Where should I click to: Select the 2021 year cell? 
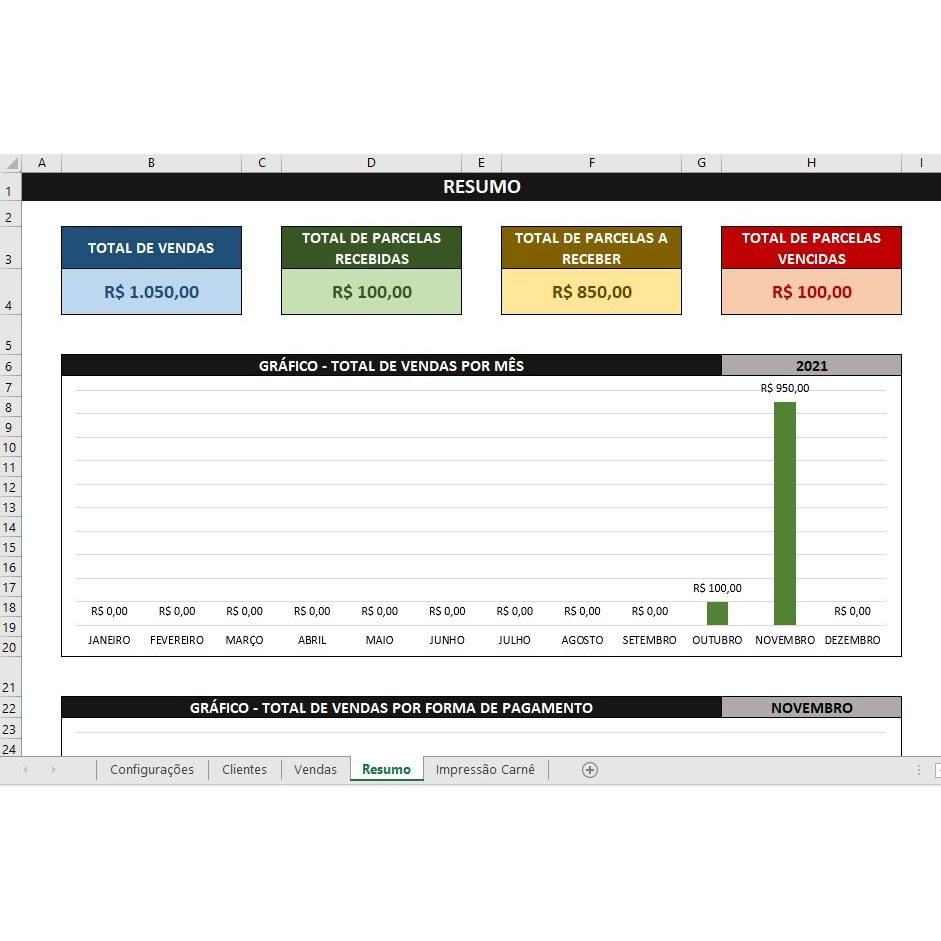click(811, 365)
